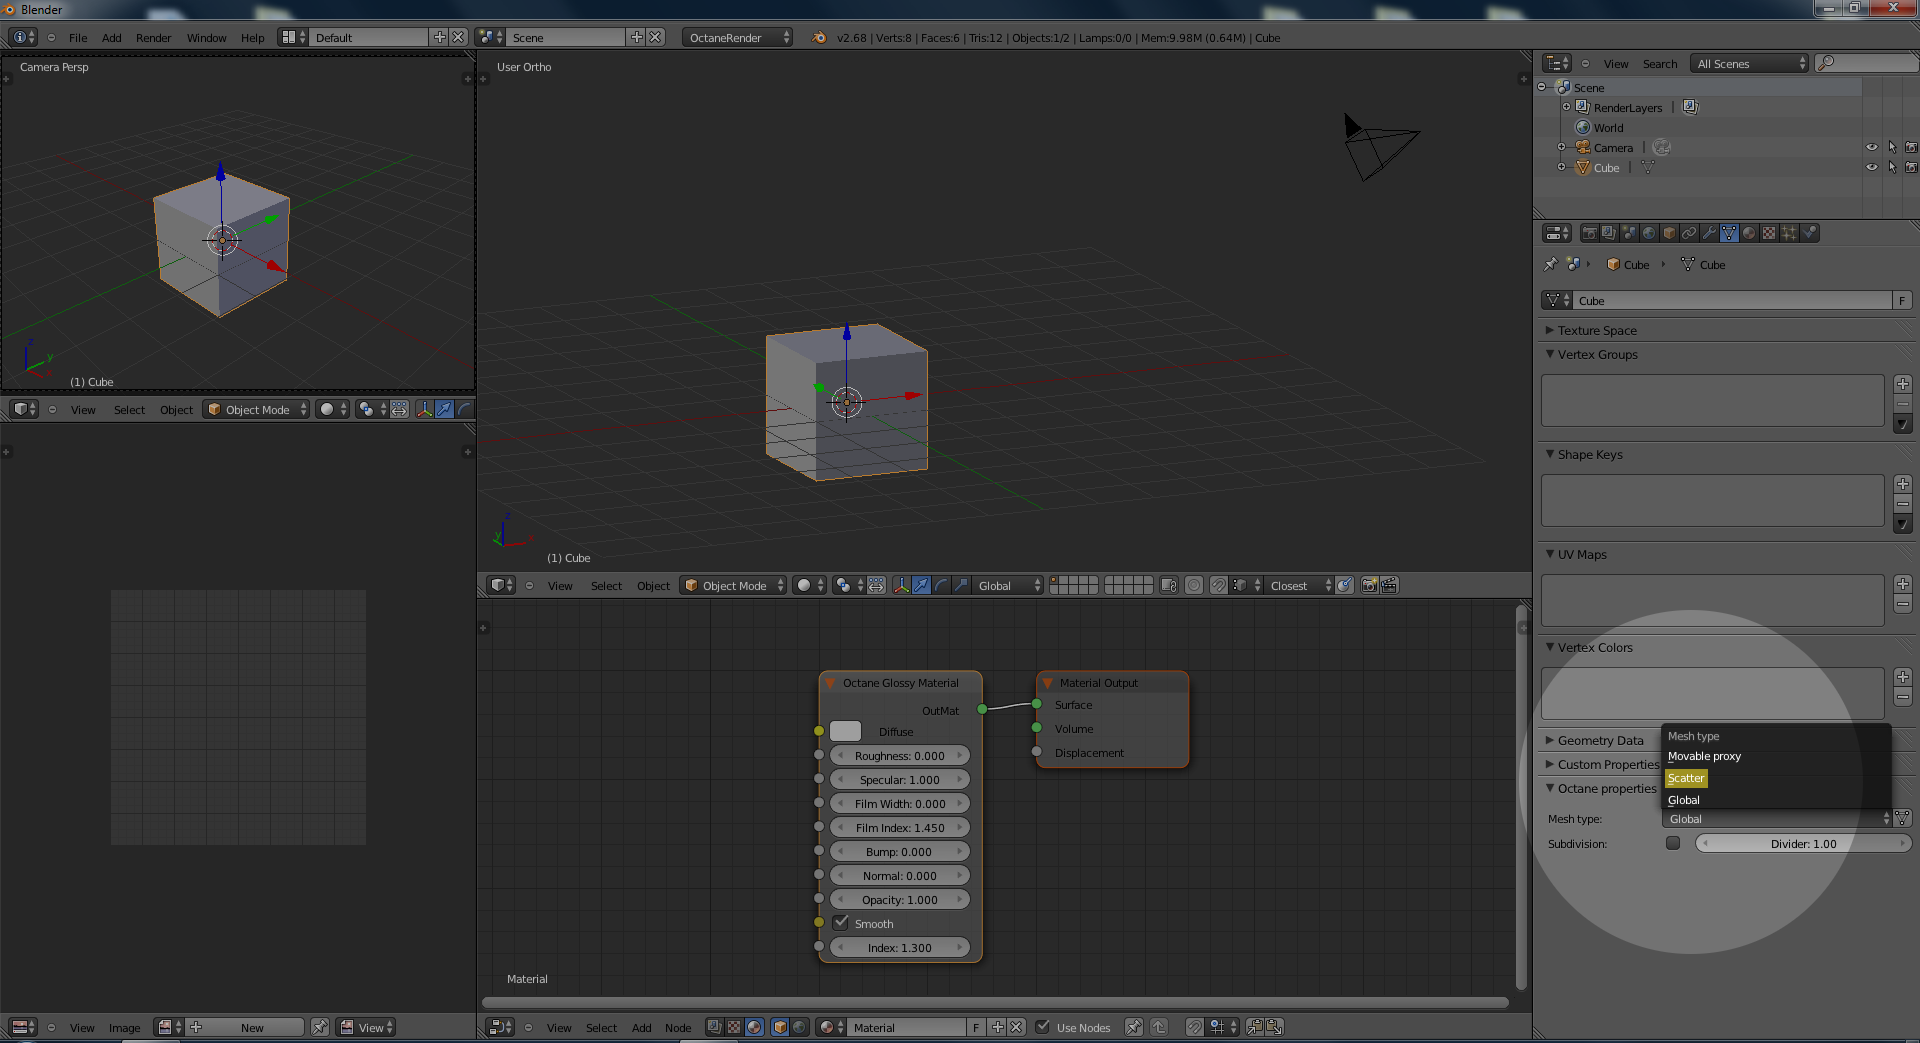Open the Modifiers wrench tab
This screenshot has width=1920, height=1043.
[x=1709, y=233]
